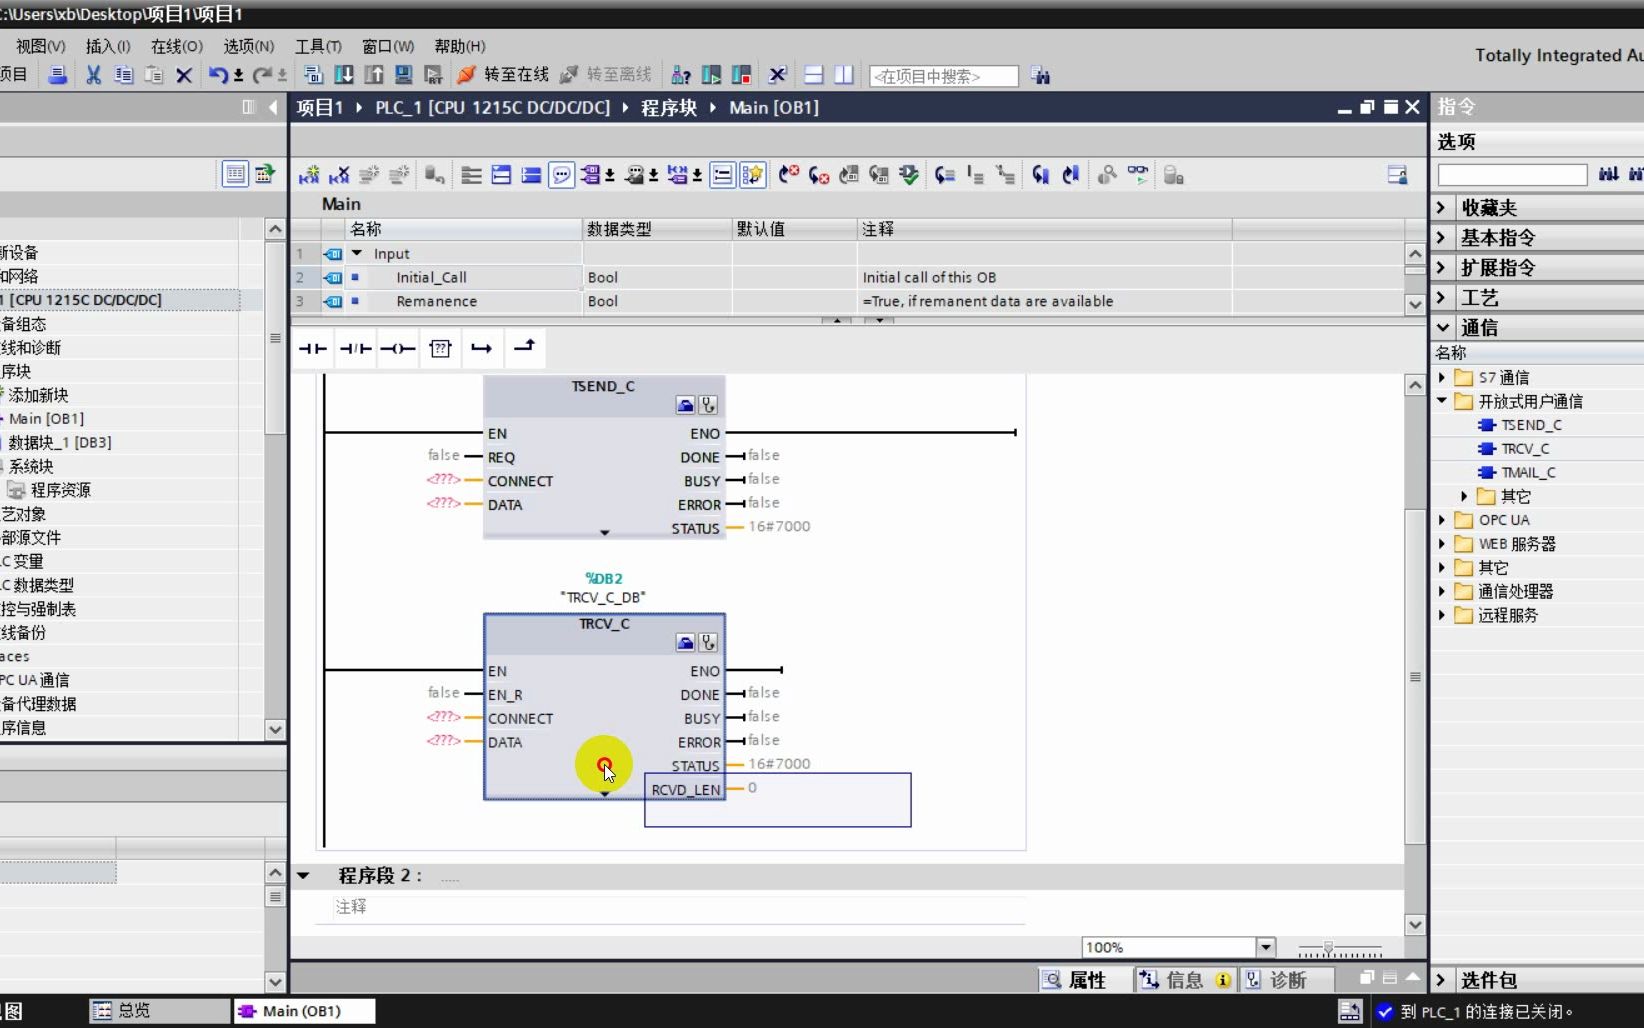
Task: Collapse the Input section in interface table
Action: click(x=357, y=253)
